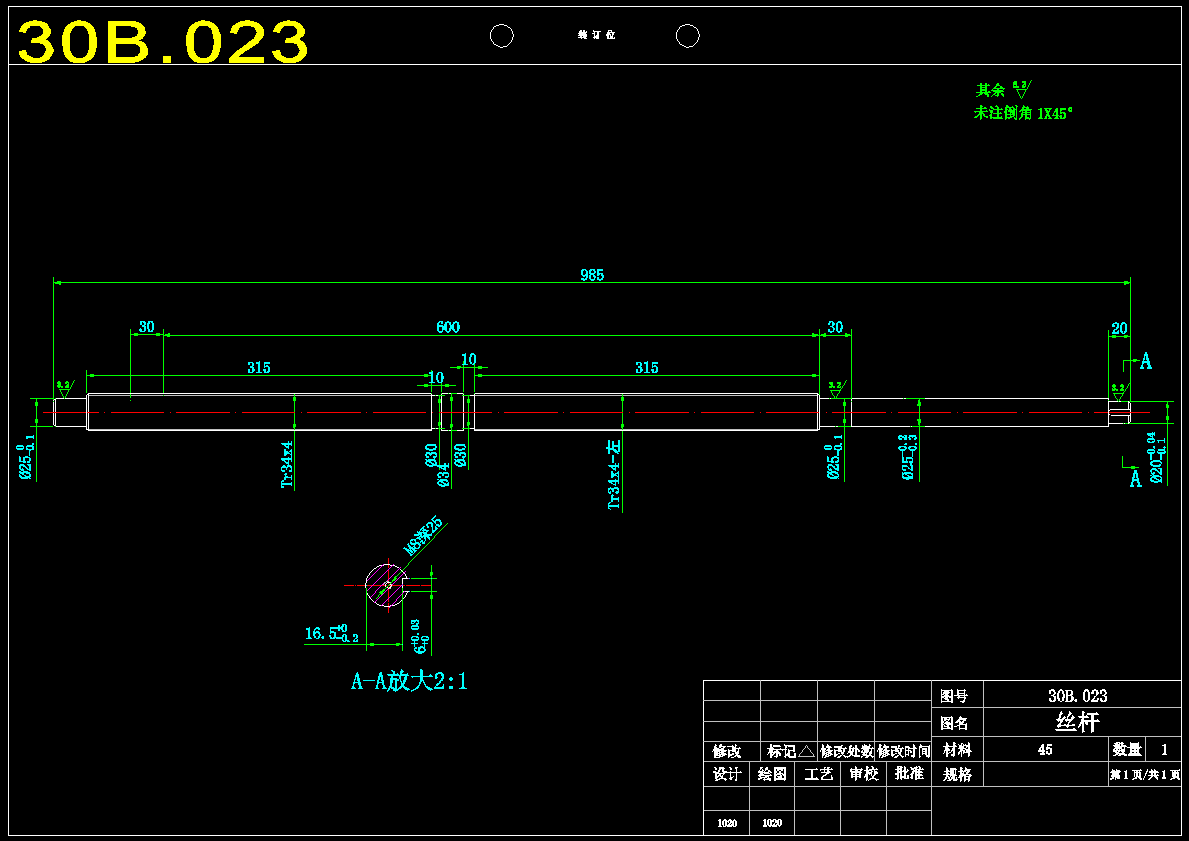Click the 315 dimension above Tr34x4-左 thread

646,368
